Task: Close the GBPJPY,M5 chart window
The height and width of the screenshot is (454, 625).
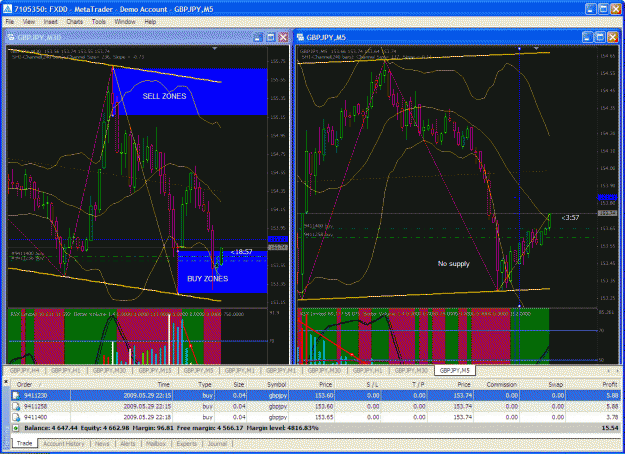Action: click(x=613, y=37)
